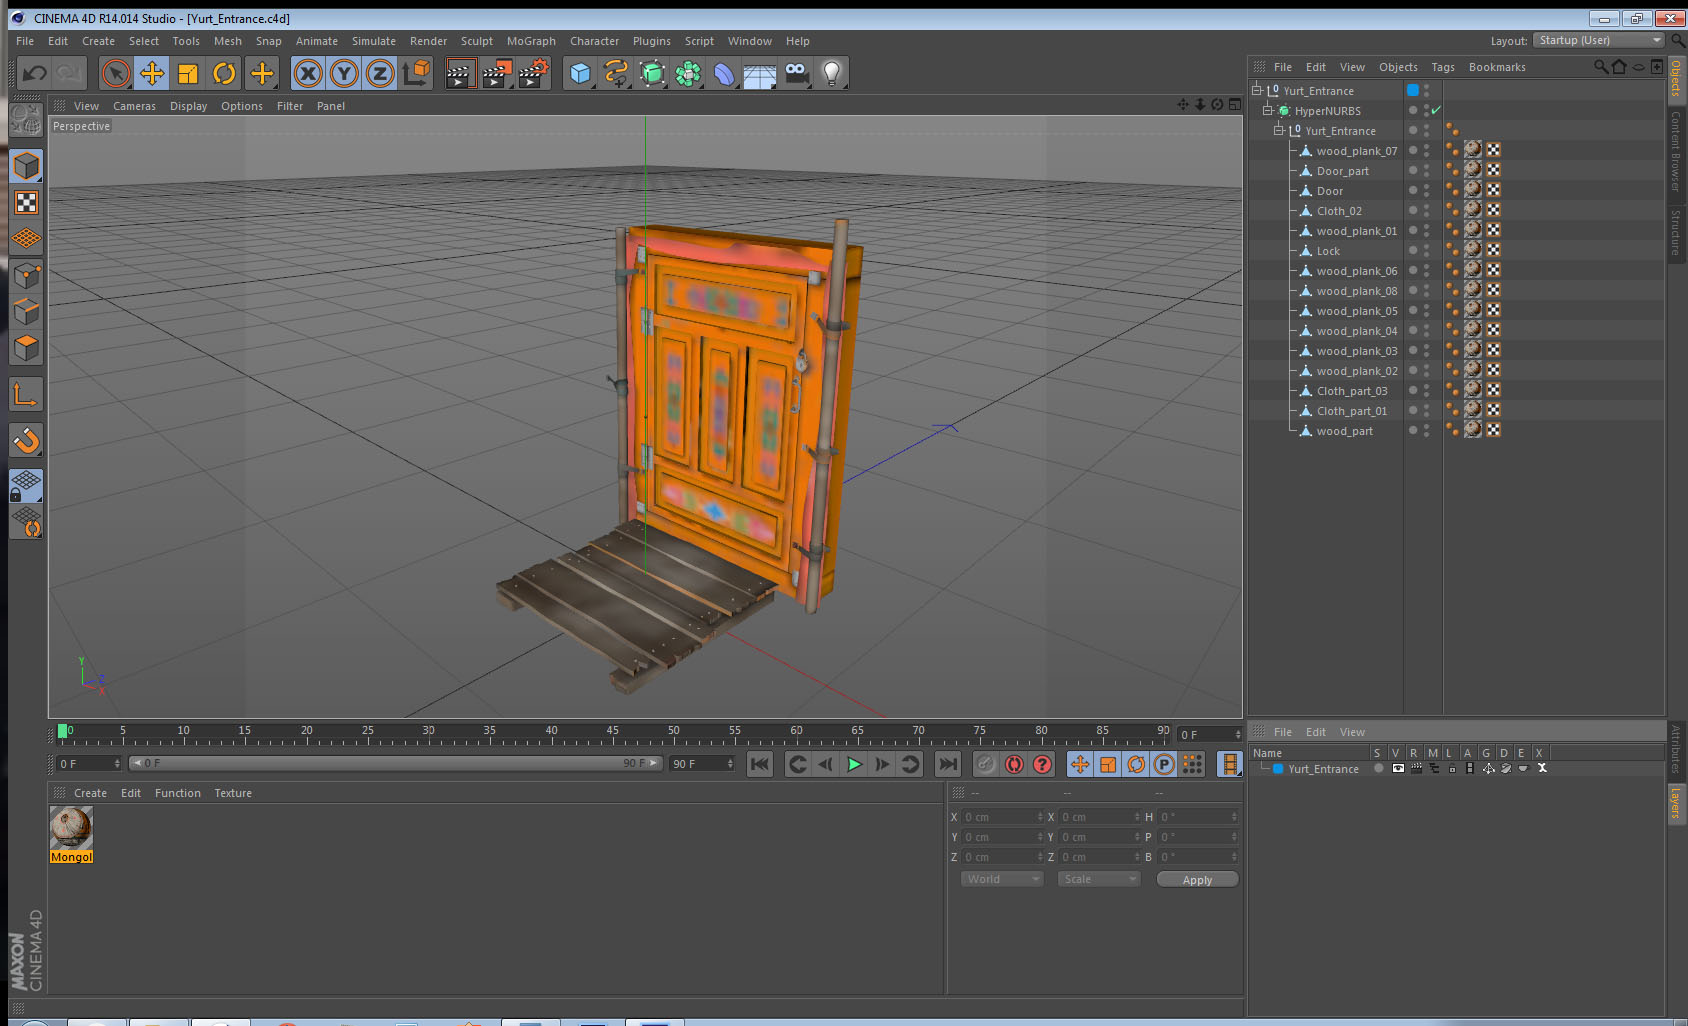The height and width of the screenshot is (1026, 1688).
Task: Switch to Texture mode
Action: (26, 203)
